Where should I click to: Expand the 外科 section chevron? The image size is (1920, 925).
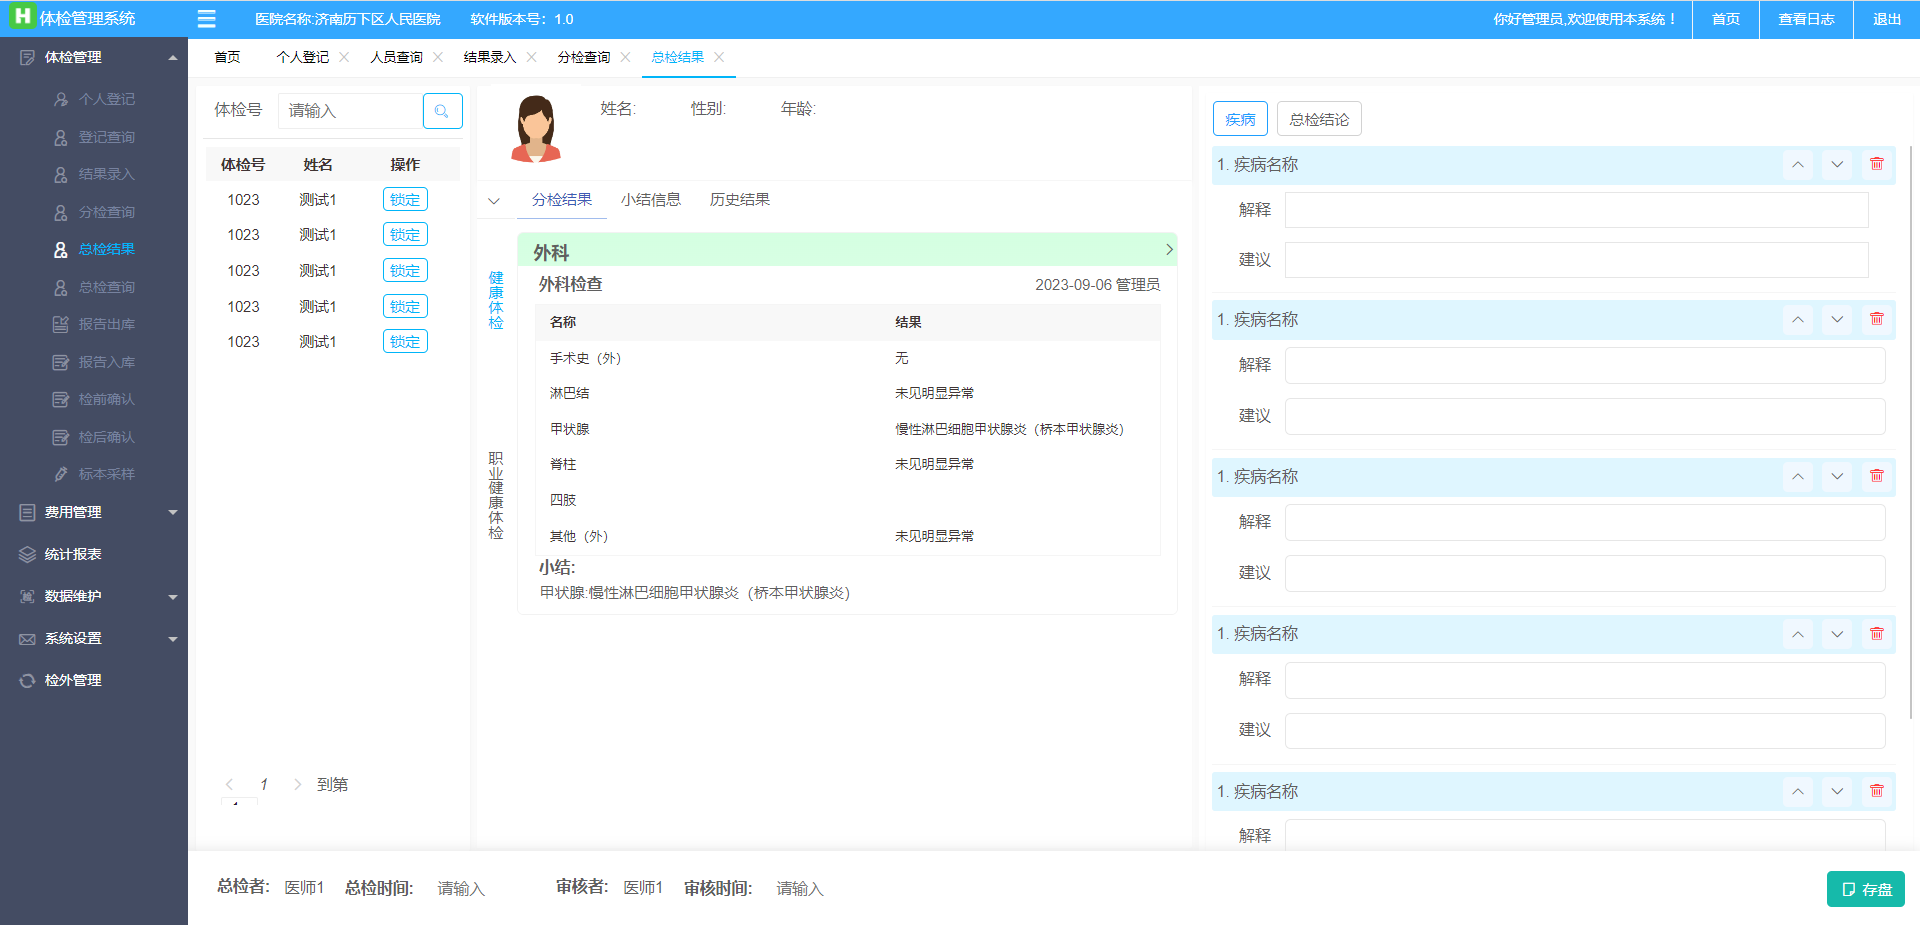pyautogui.click(x=1168, y=249)
